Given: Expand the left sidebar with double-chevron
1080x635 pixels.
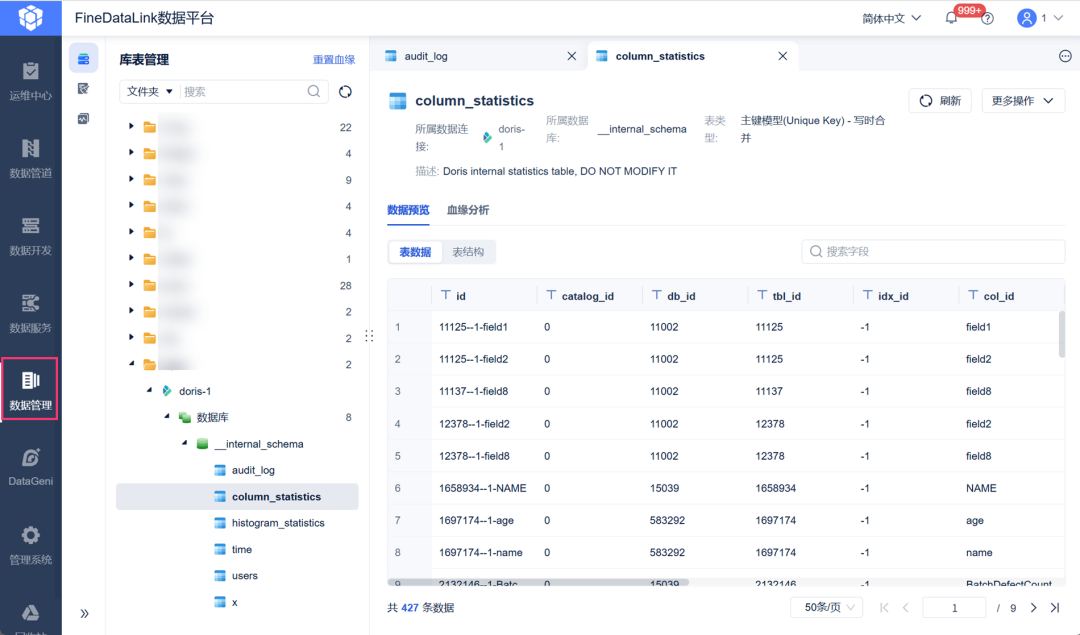Looking at the screenshot, I should tap(84, 614).
